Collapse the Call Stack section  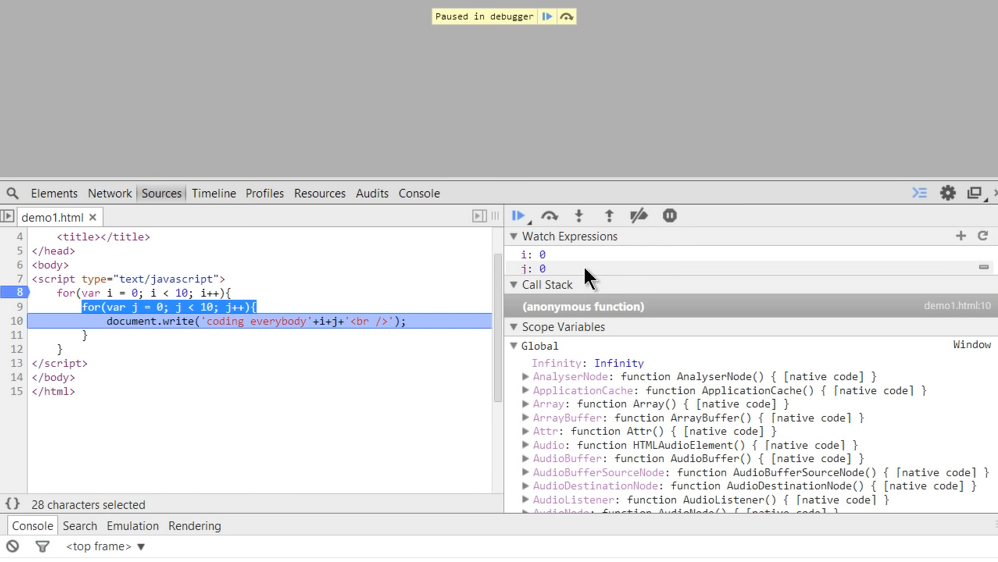[x=514, y=285]
